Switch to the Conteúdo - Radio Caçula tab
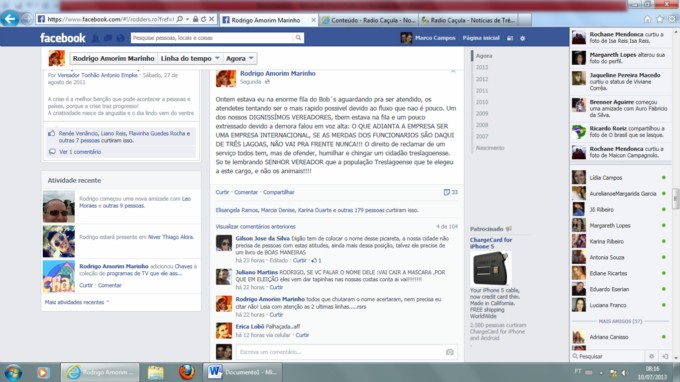The image size is (680, 382). tap(369, 20)
